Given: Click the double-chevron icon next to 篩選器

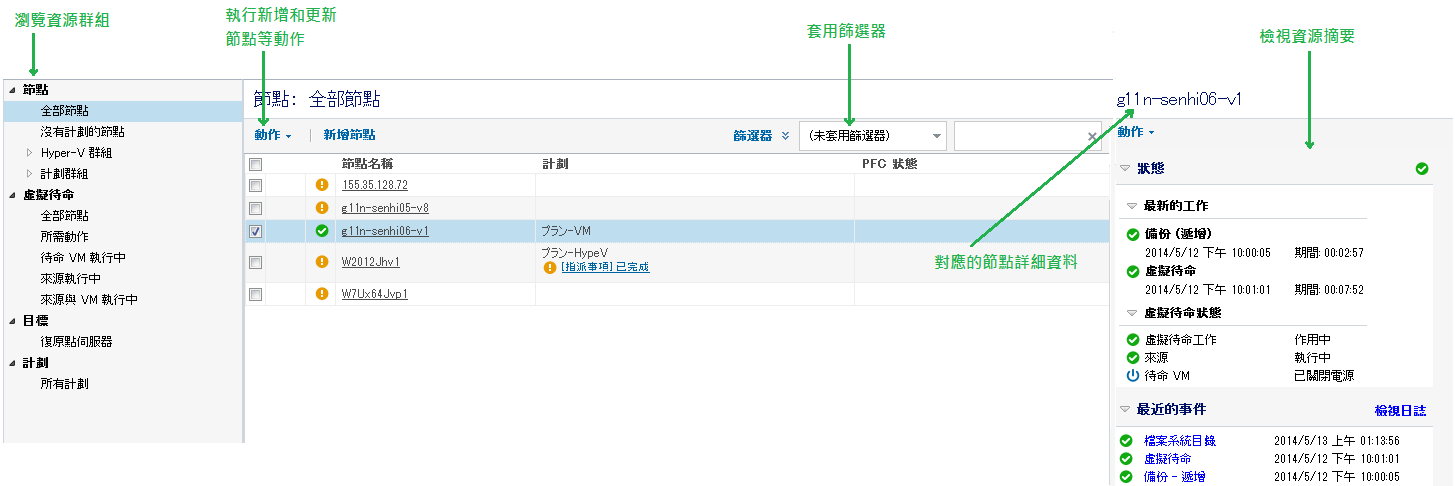Looking at the screenshot, I should (x=786, y=136).
